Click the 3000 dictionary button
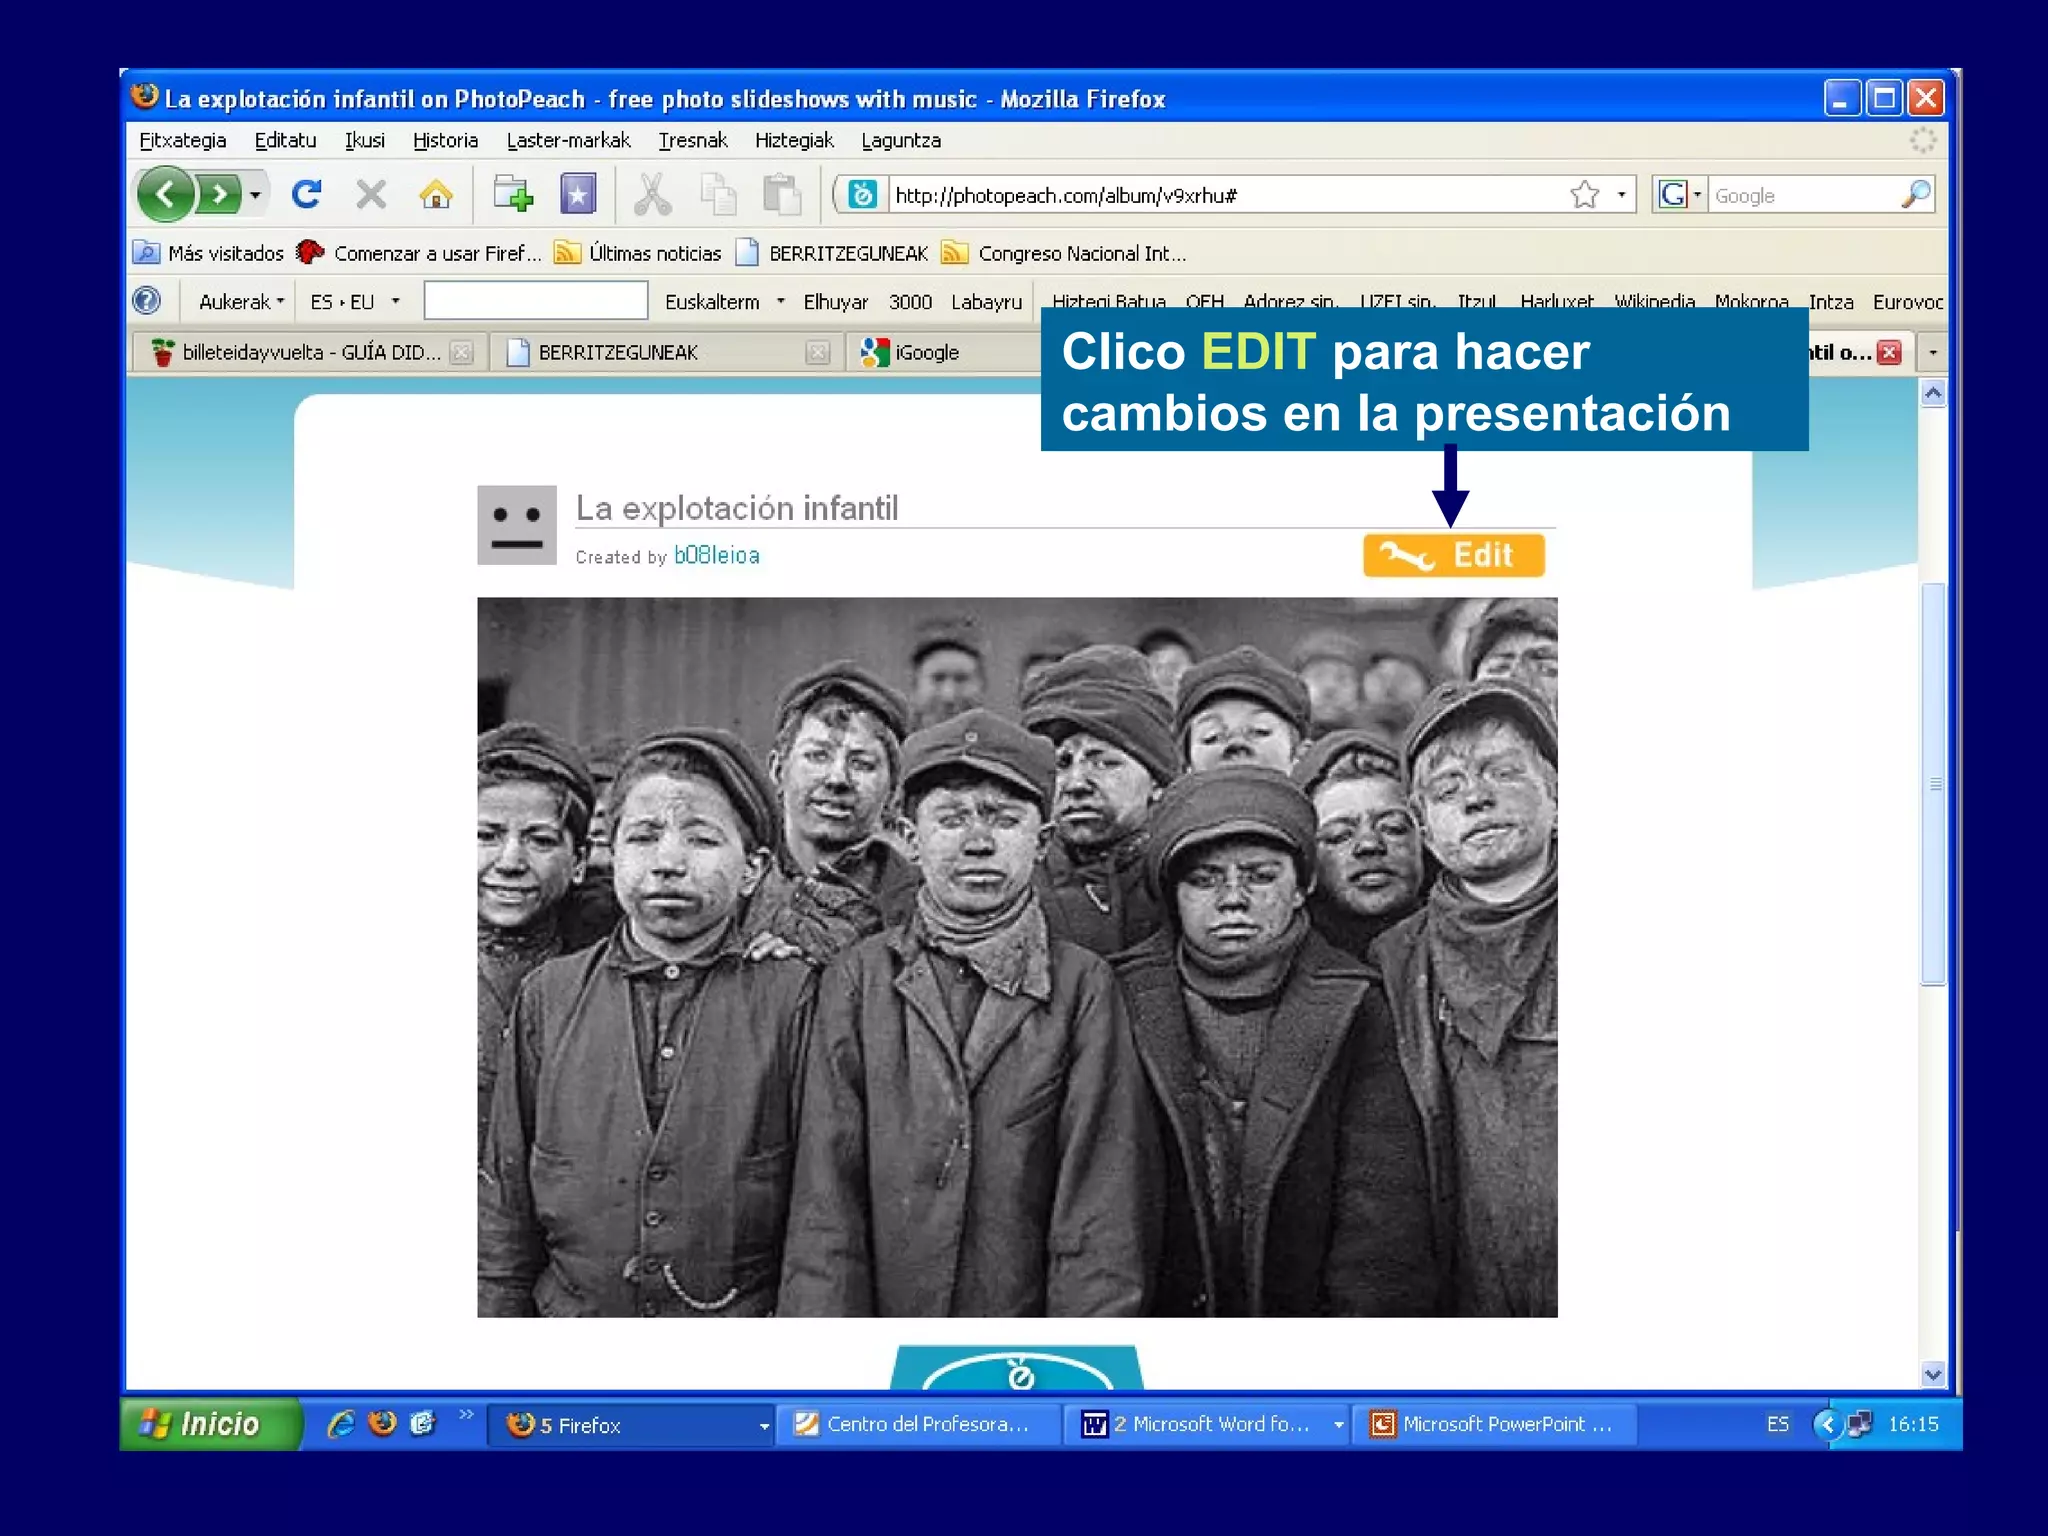The height and width of the screenshot is (1536, 2048). (x=910, y=301)
